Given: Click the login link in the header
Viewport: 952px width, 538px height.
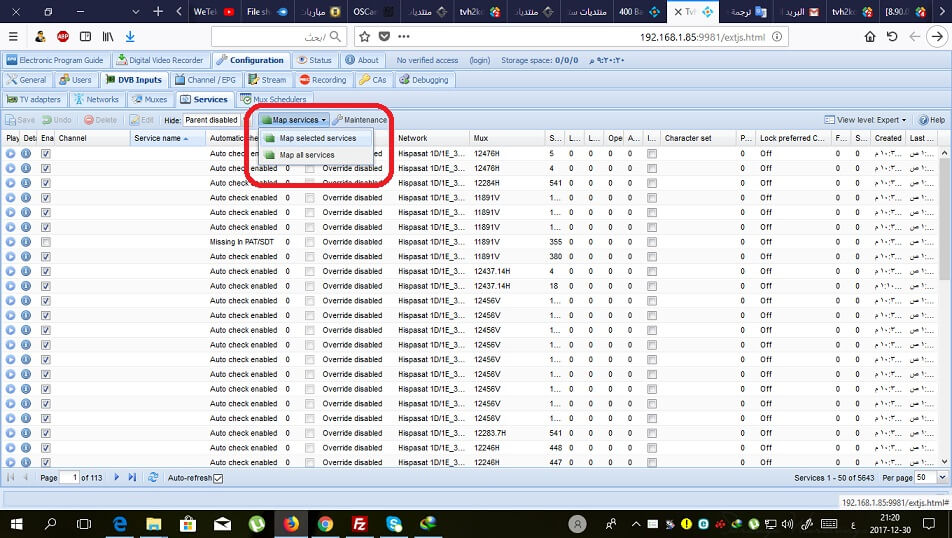Looking at the screenshot, I should tap(478, 60).
